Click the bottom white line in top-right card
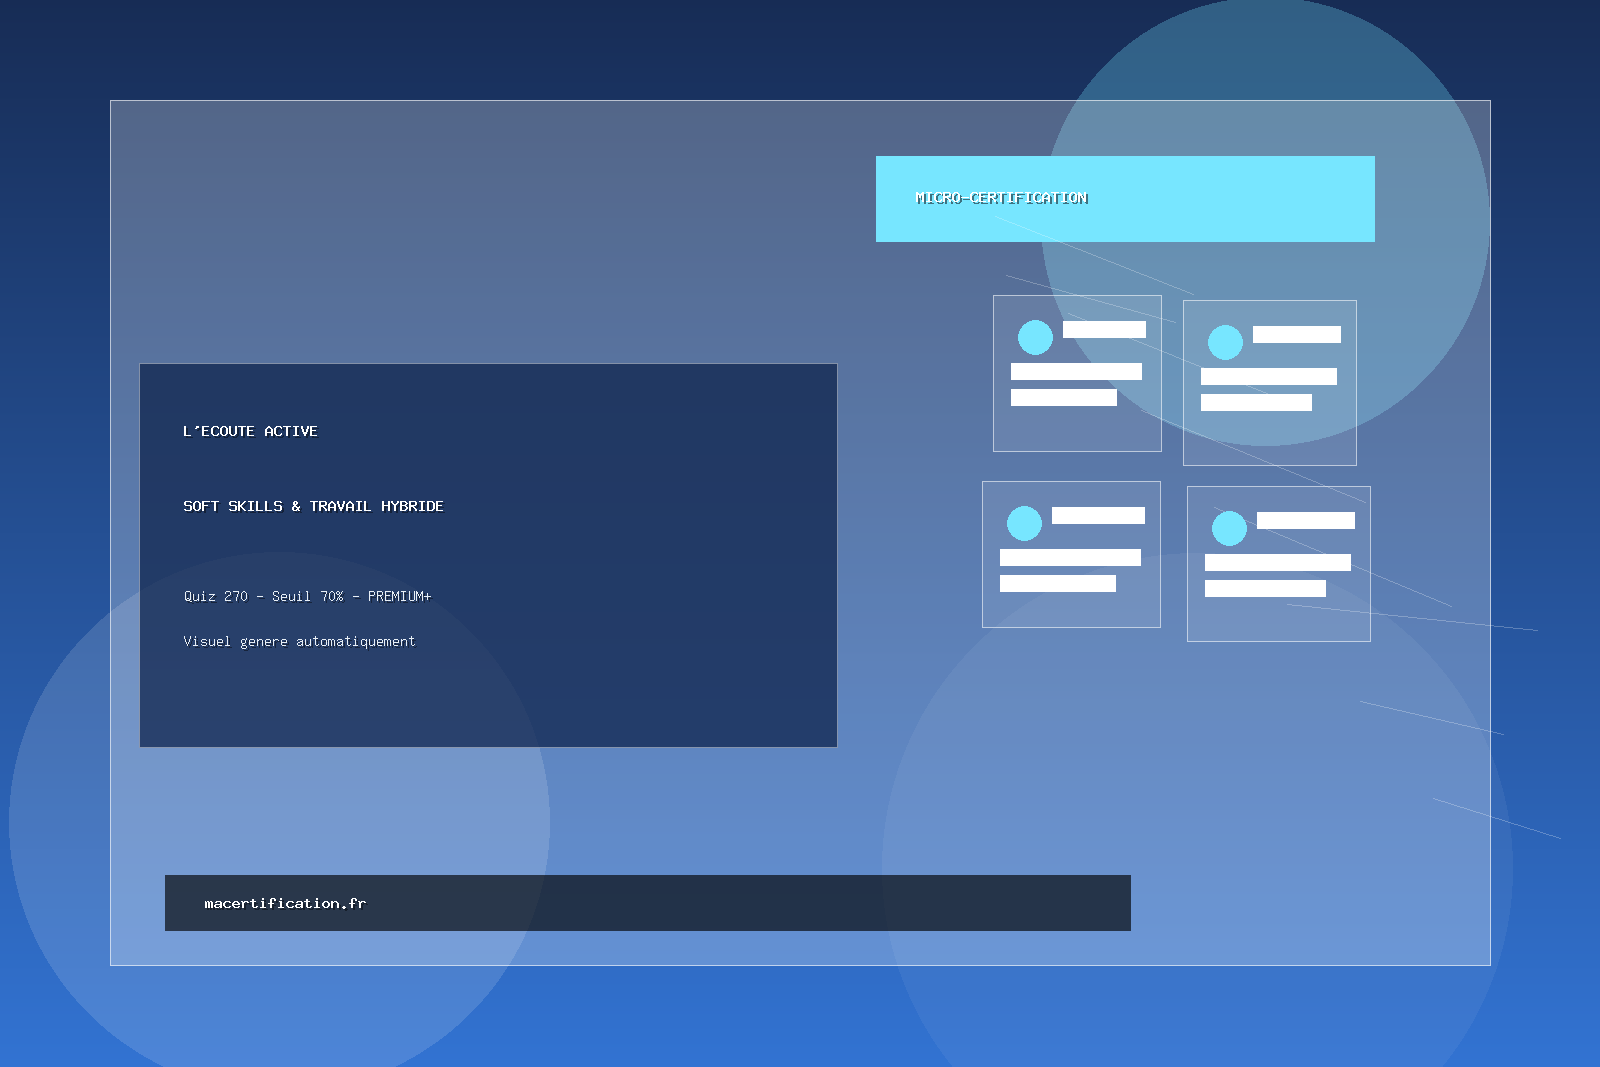1600x1067 pixels. click(x=1256, y=402)
